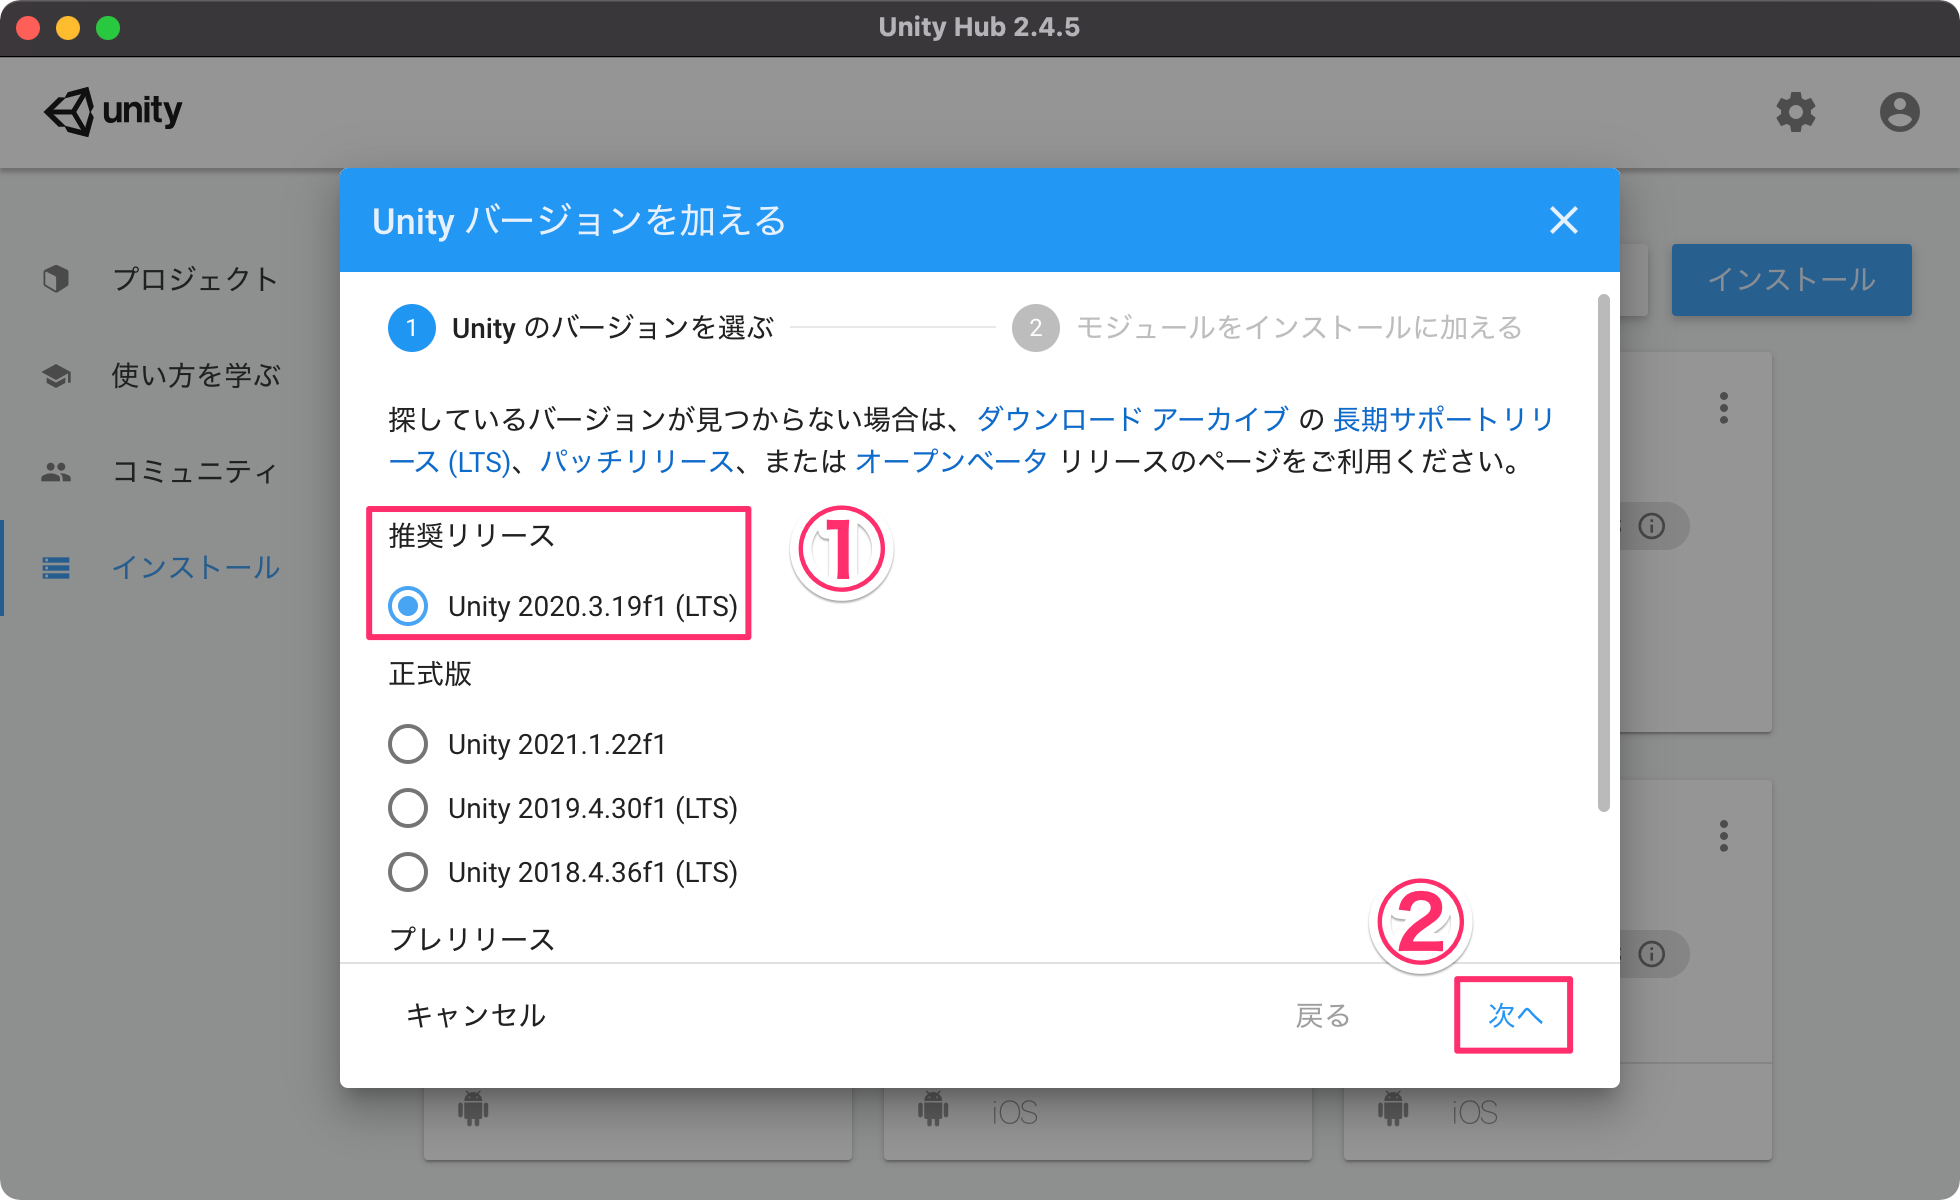Open the three-dot menu on lower install card

point(1723,836)
